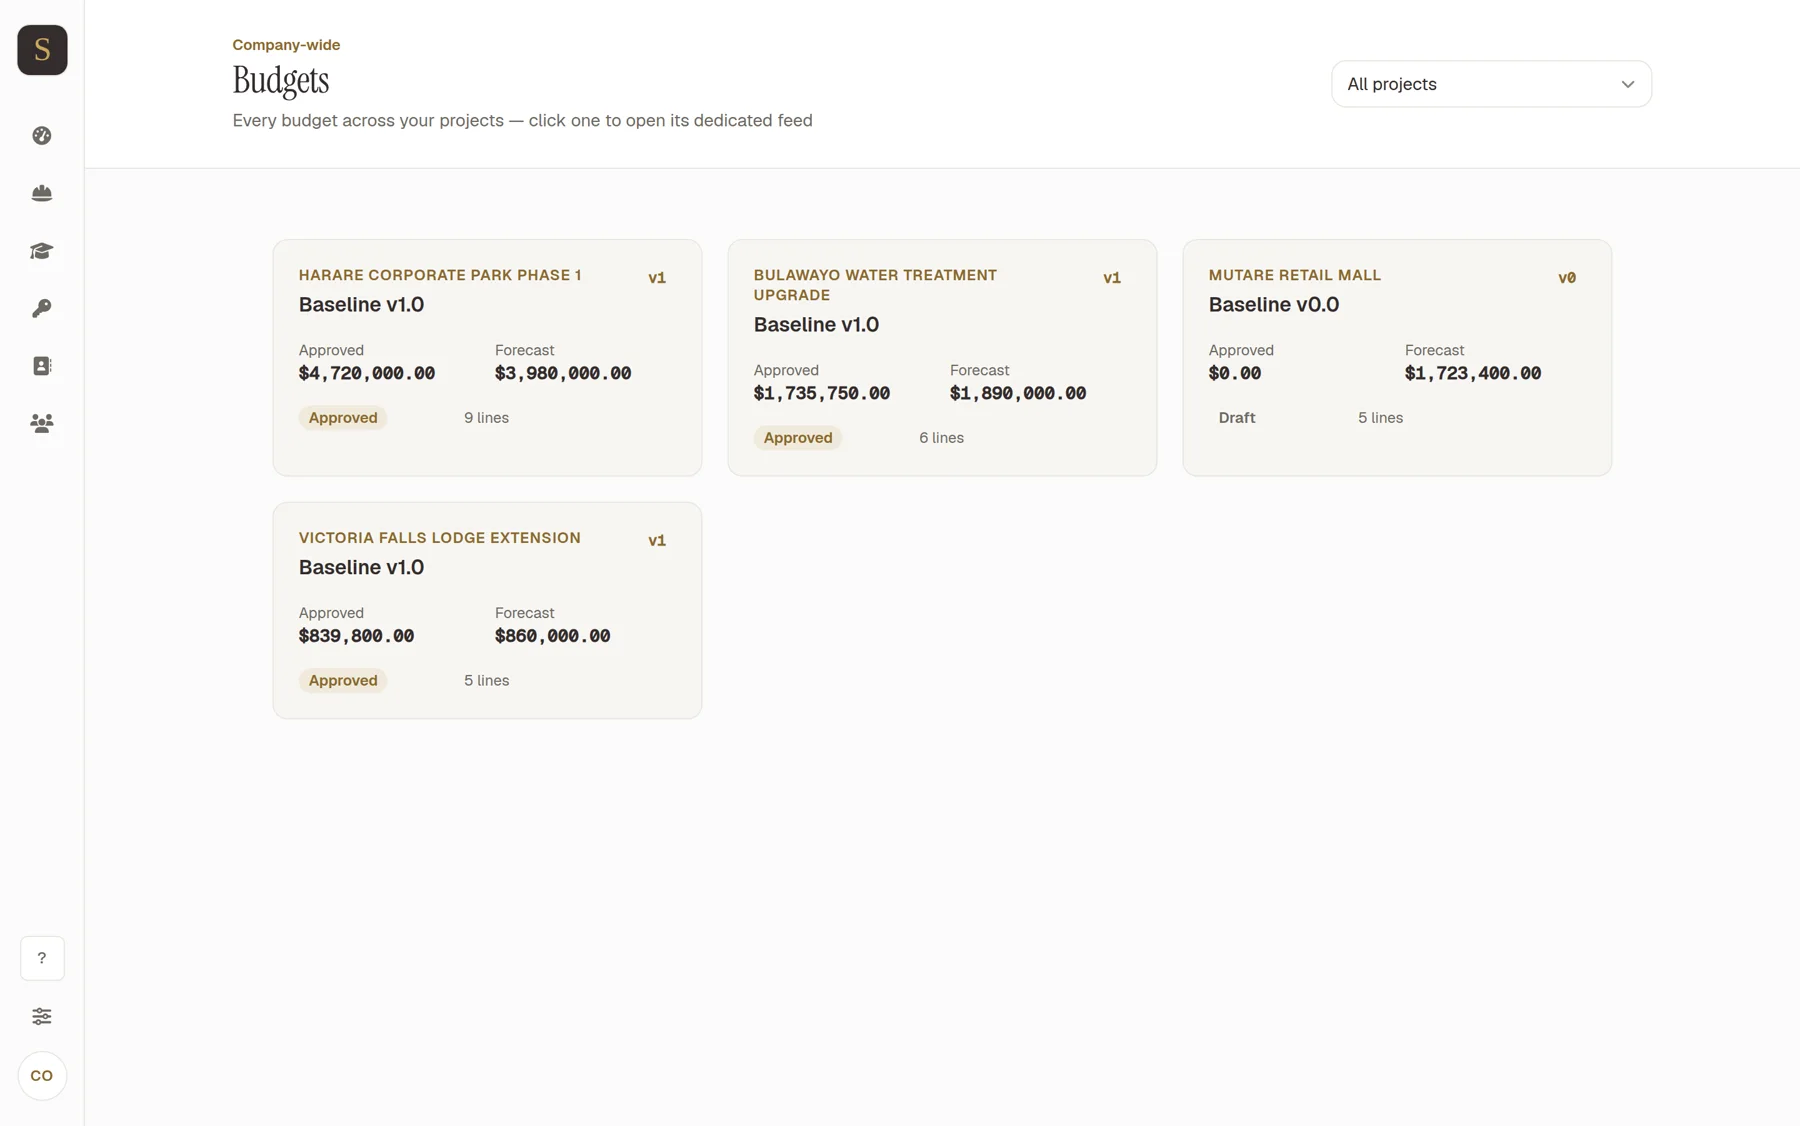This screenshot has width=1800, height=1126.
Task: Click the Approved badge on Harare card
Action: (x=343, y=418)
